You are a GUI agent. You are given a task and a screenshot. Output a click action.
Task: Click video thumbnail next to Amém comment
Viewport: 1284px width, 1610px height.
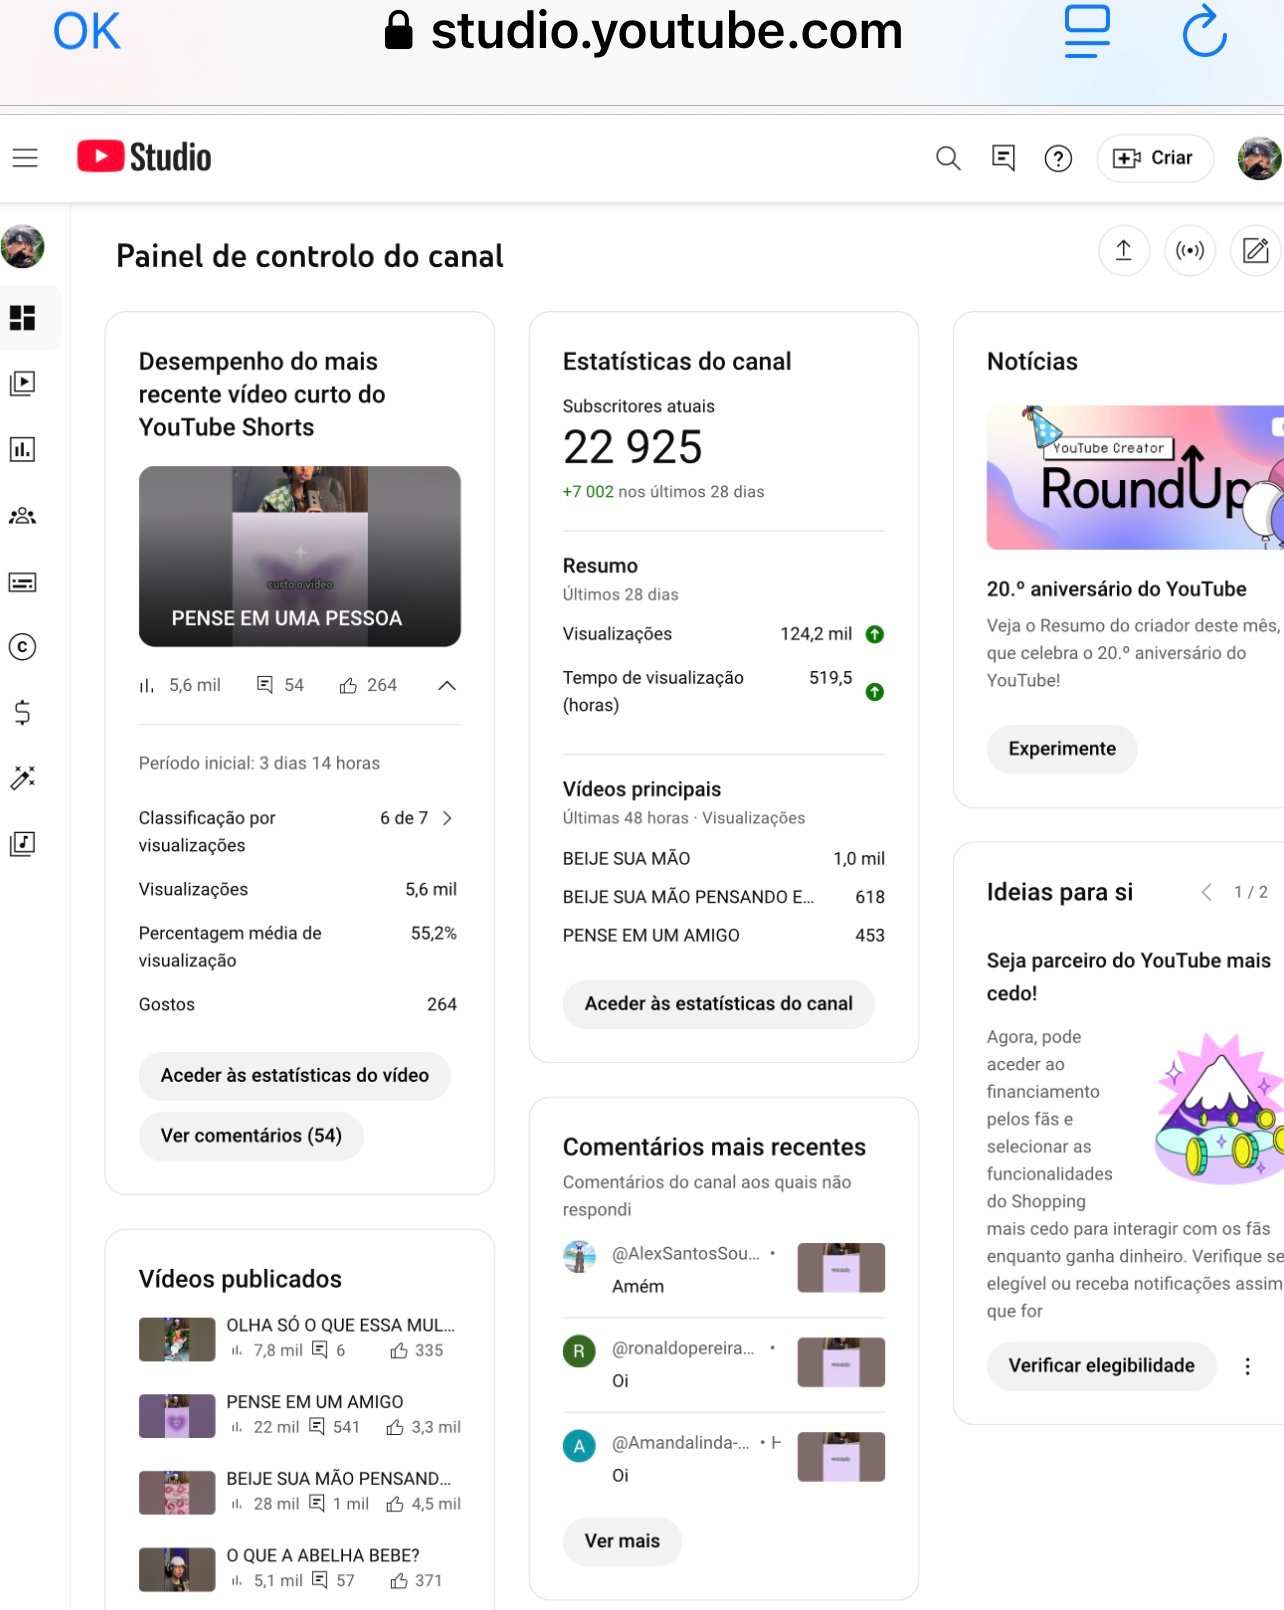click(x=841, y=1267)
